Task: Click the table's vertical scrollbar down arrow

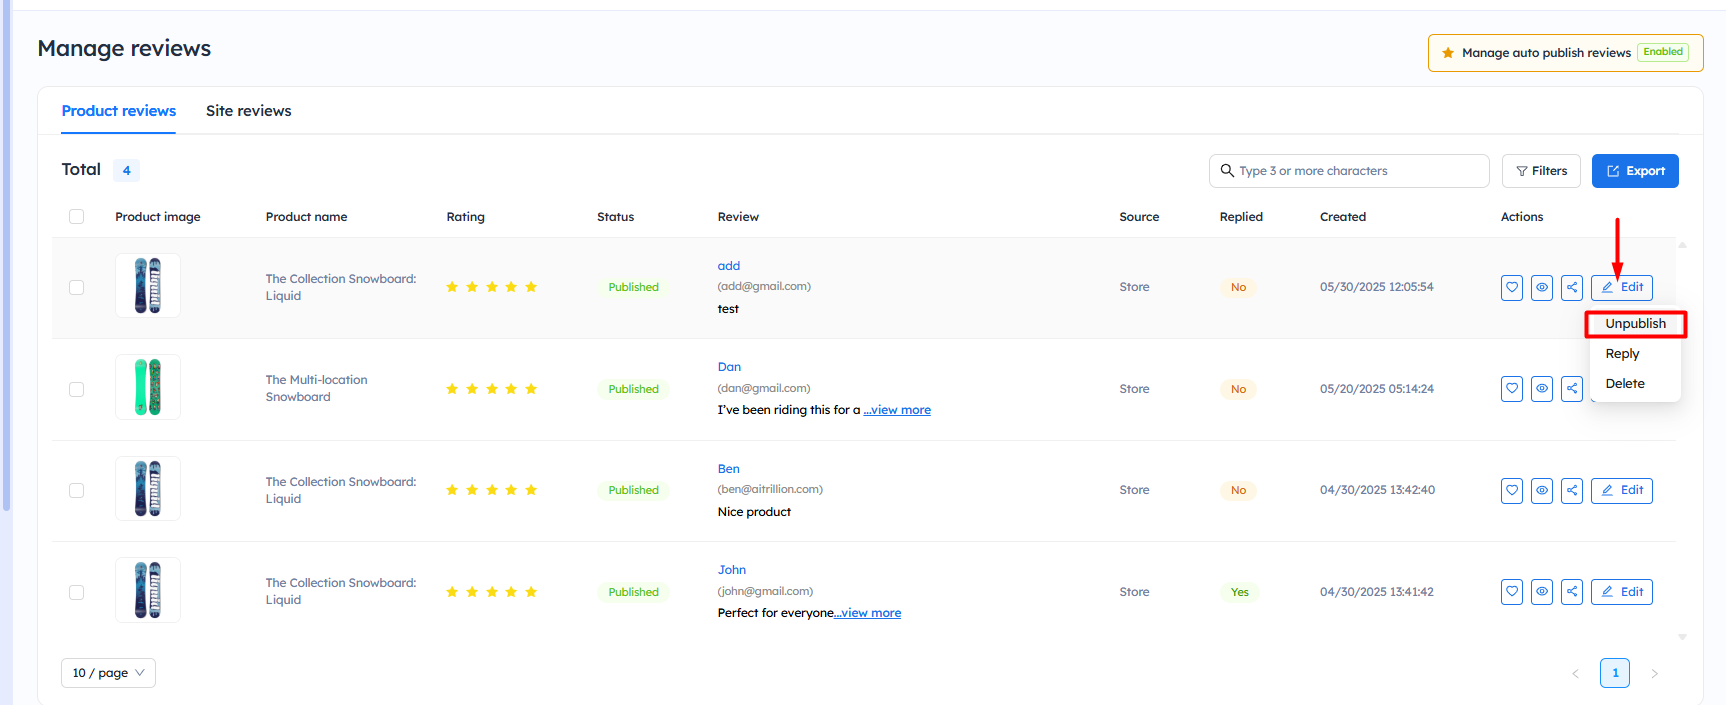Action: pyautogui.click(x=1682, y=636)
